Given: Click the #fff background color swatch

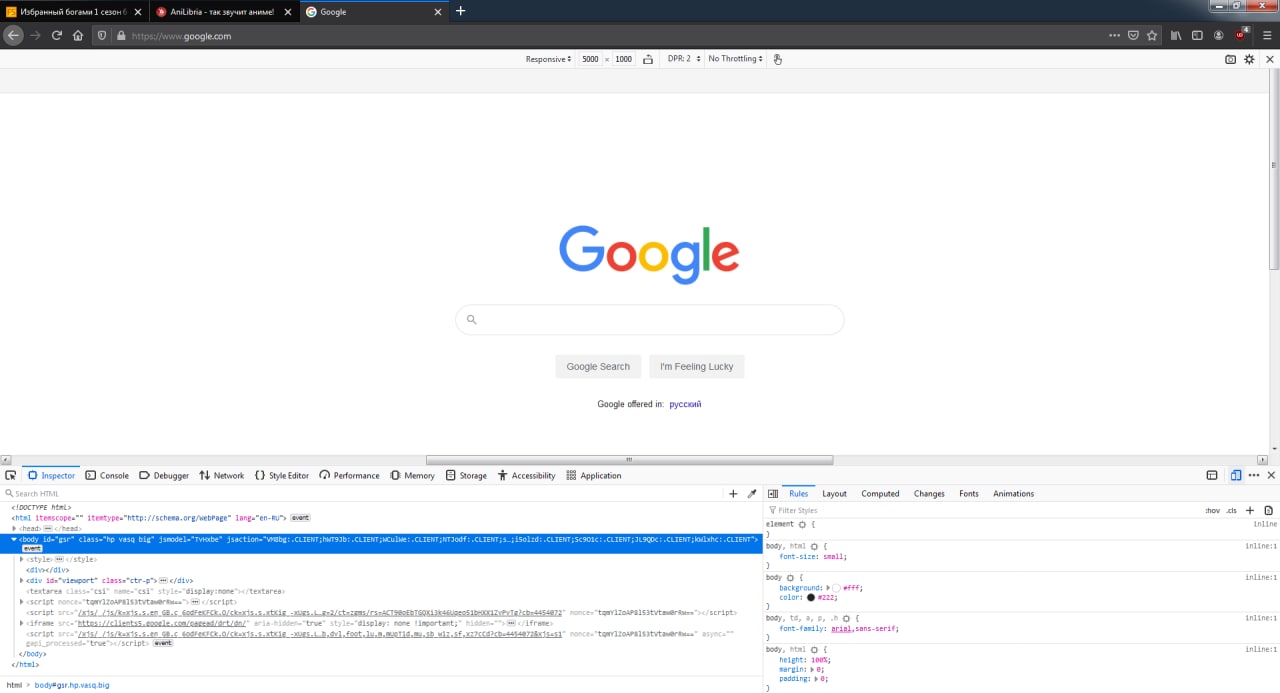Looking at the screenshot, I should point(837,588).
